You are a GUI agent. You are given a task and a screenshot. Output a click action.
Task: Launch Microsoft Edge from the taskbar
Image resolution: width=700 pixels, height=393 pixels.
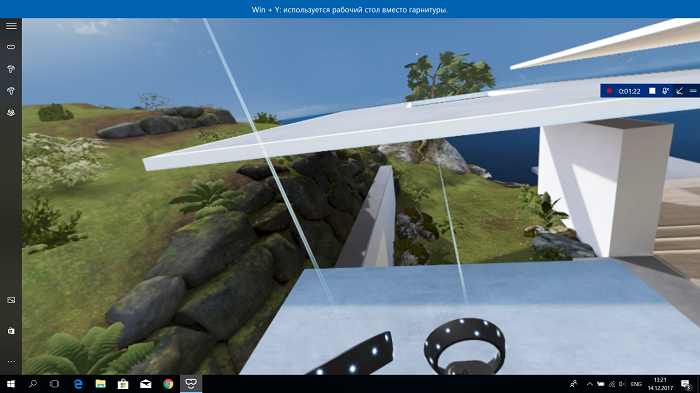point(78,384)
